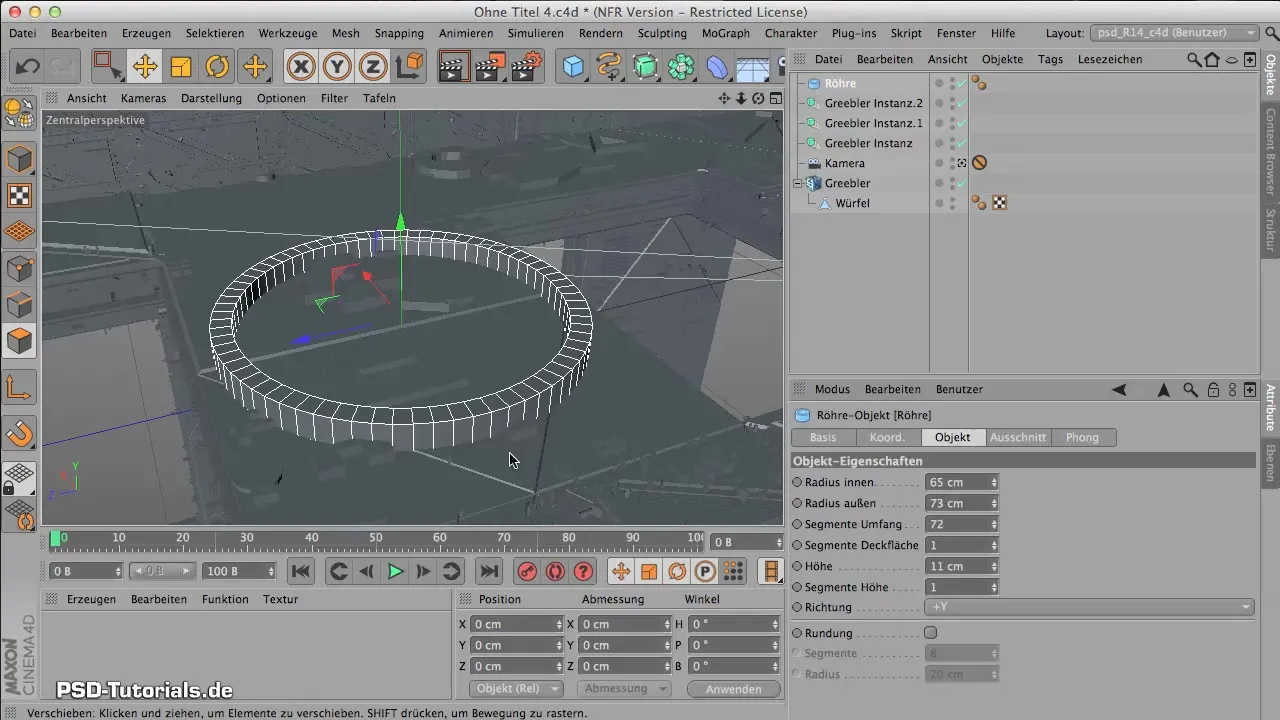This screenshot has height=720, width=1280.
Task: Toggle the green checkmark for the Greebler object
Action: point(962,183)
